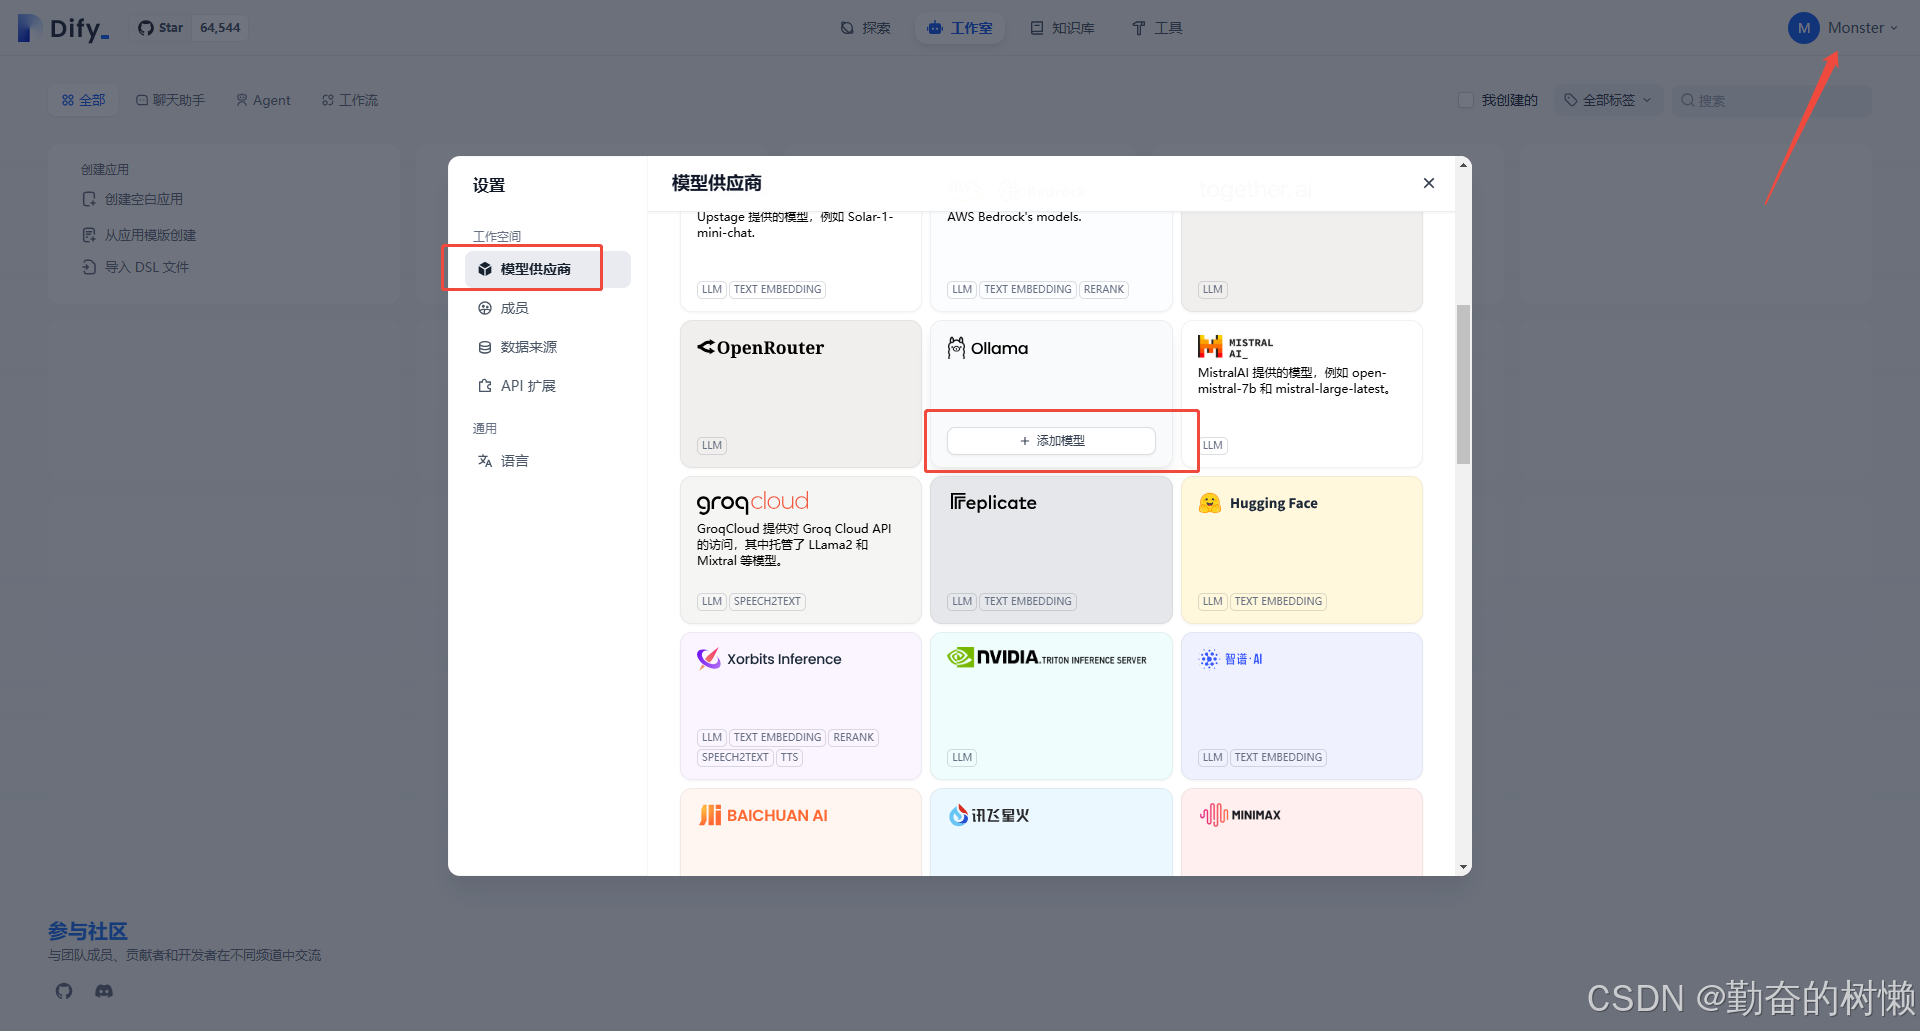1920x1031 pixels.
Task: Toggle the 我创建的 checkbox
Action: pyautogui.click(x=1466, y=100)
